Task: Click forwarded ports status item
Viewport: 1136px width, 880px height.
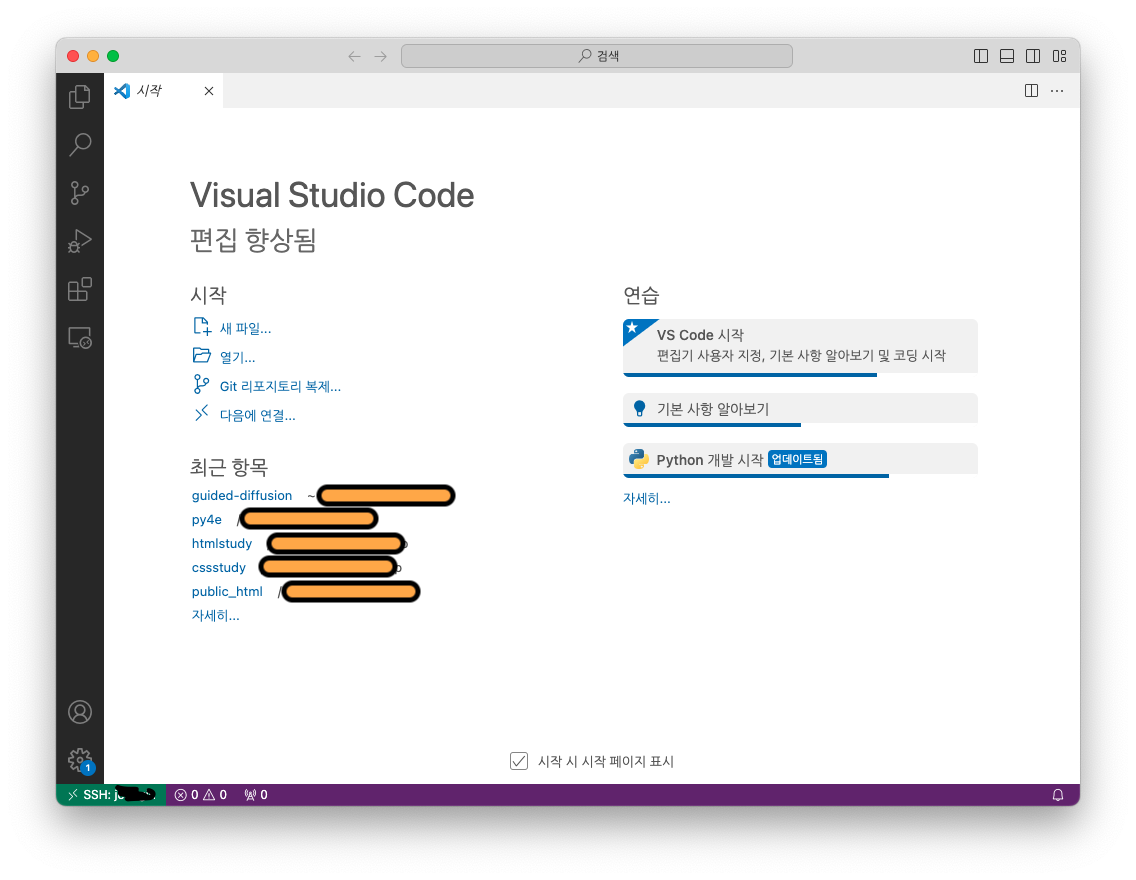Action: tap(256, 795)
